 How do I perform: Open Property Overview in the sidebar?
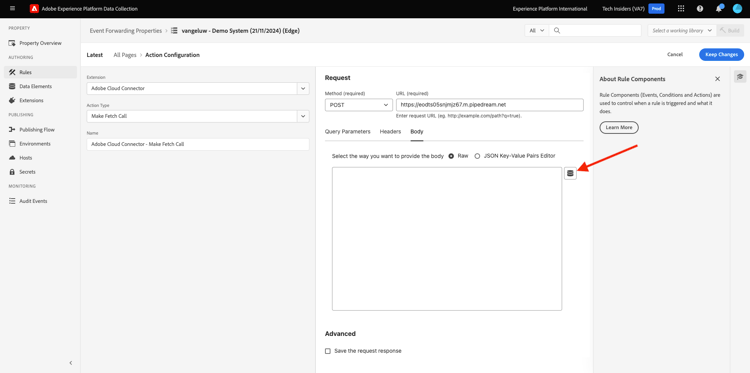[x=40, y=43]
